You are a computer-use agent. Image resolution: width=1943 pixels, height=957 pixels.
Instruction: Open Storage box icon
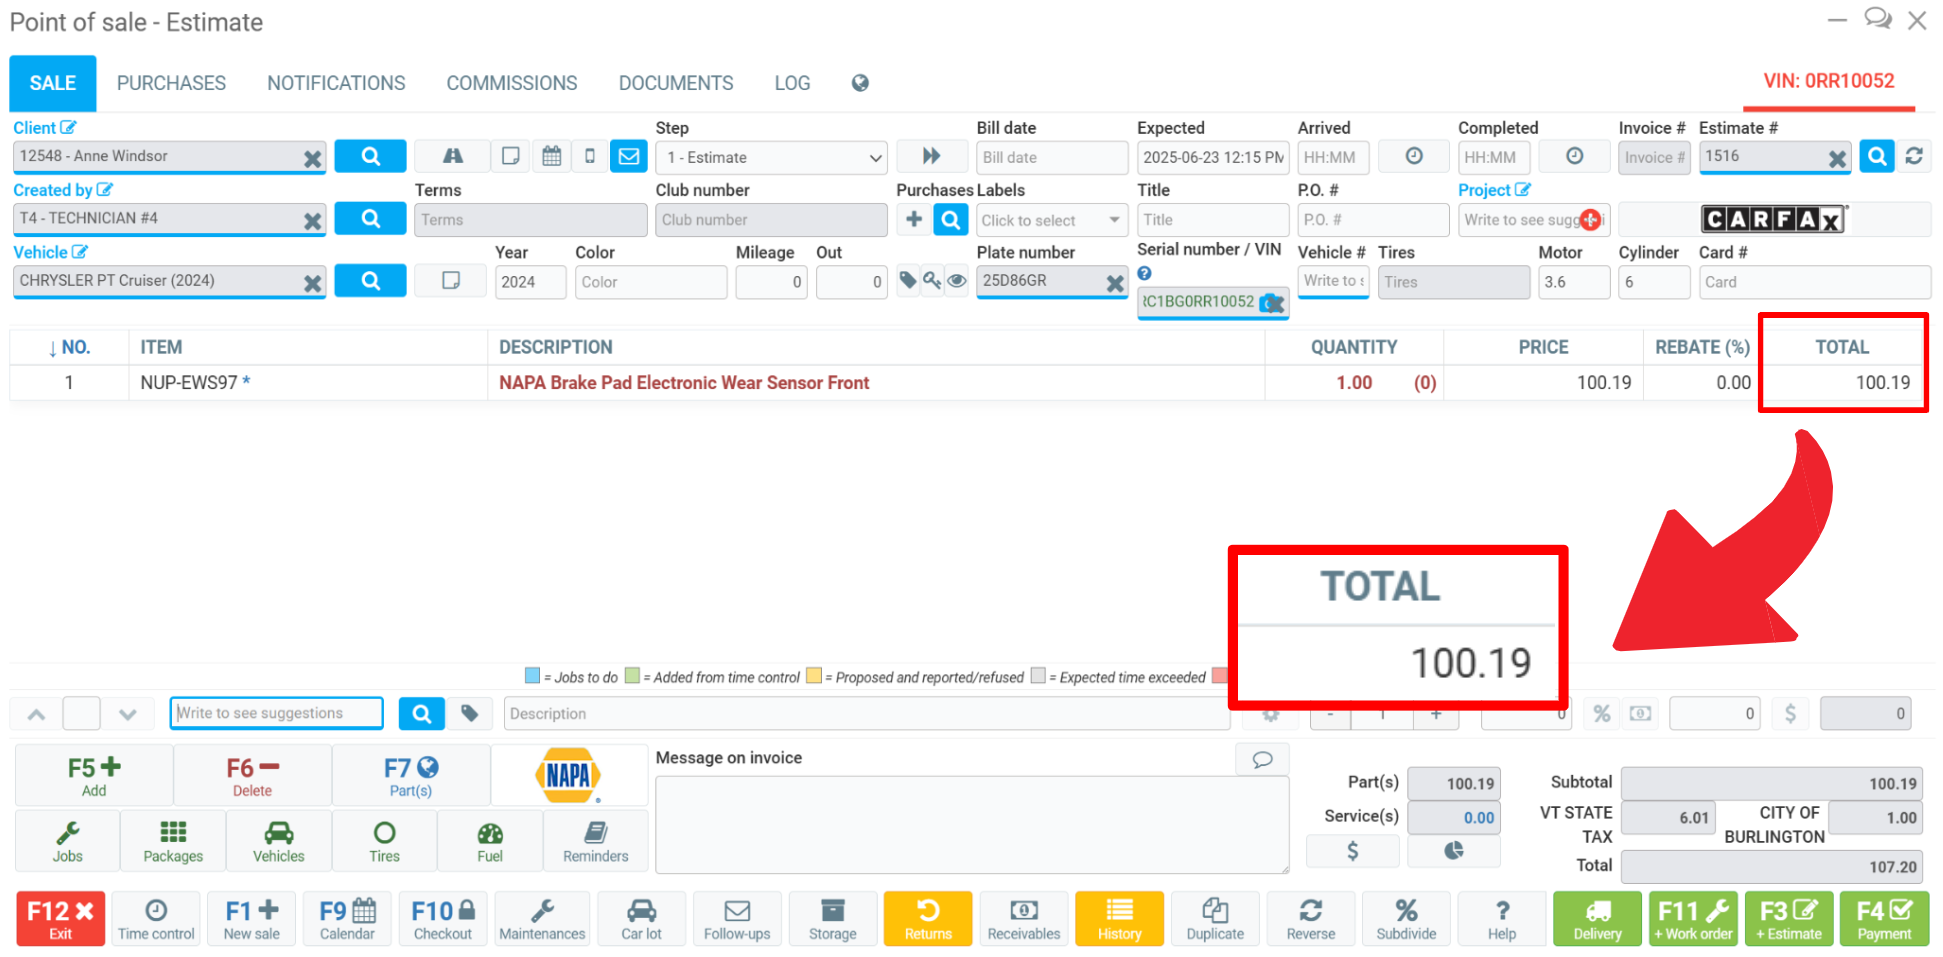point(832,918)
